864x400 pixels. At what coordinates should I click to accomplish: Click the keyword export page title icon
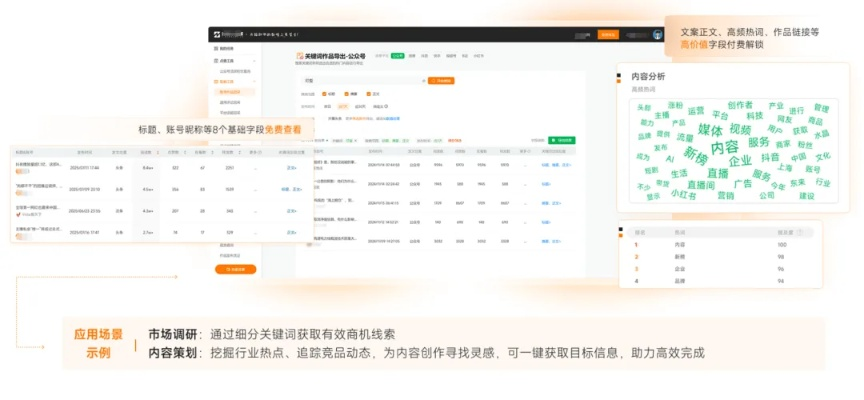pyautogui.click(x=300, y=57)
